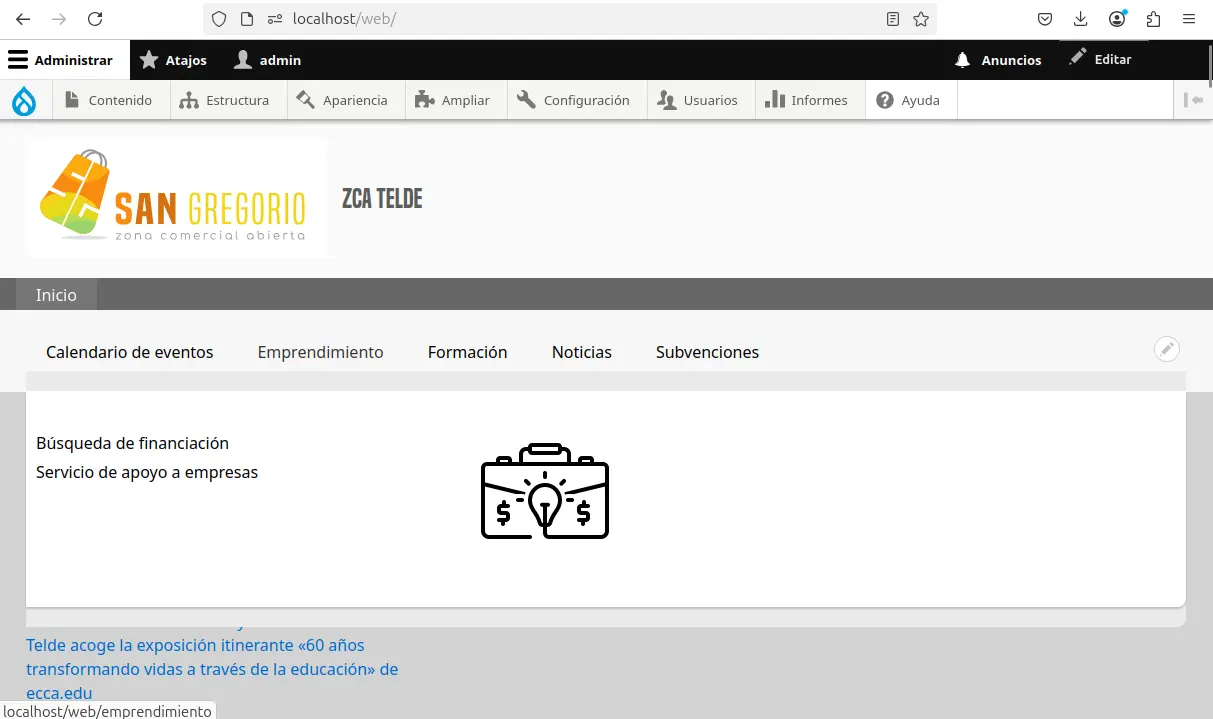Open the contextual edit pencil dropdown

1167,349
